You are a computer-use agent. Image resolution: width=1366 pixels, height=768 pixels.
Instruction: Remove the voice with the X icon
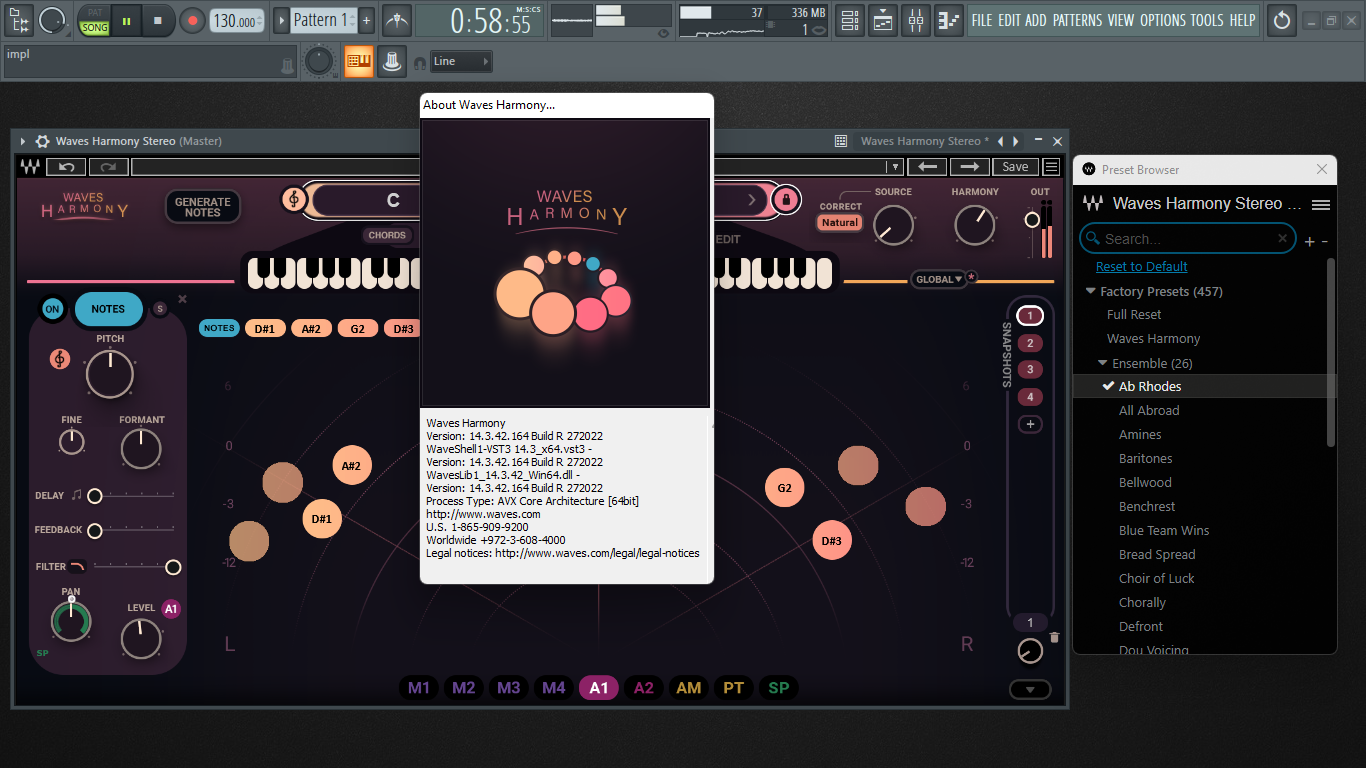pos(182,299)
